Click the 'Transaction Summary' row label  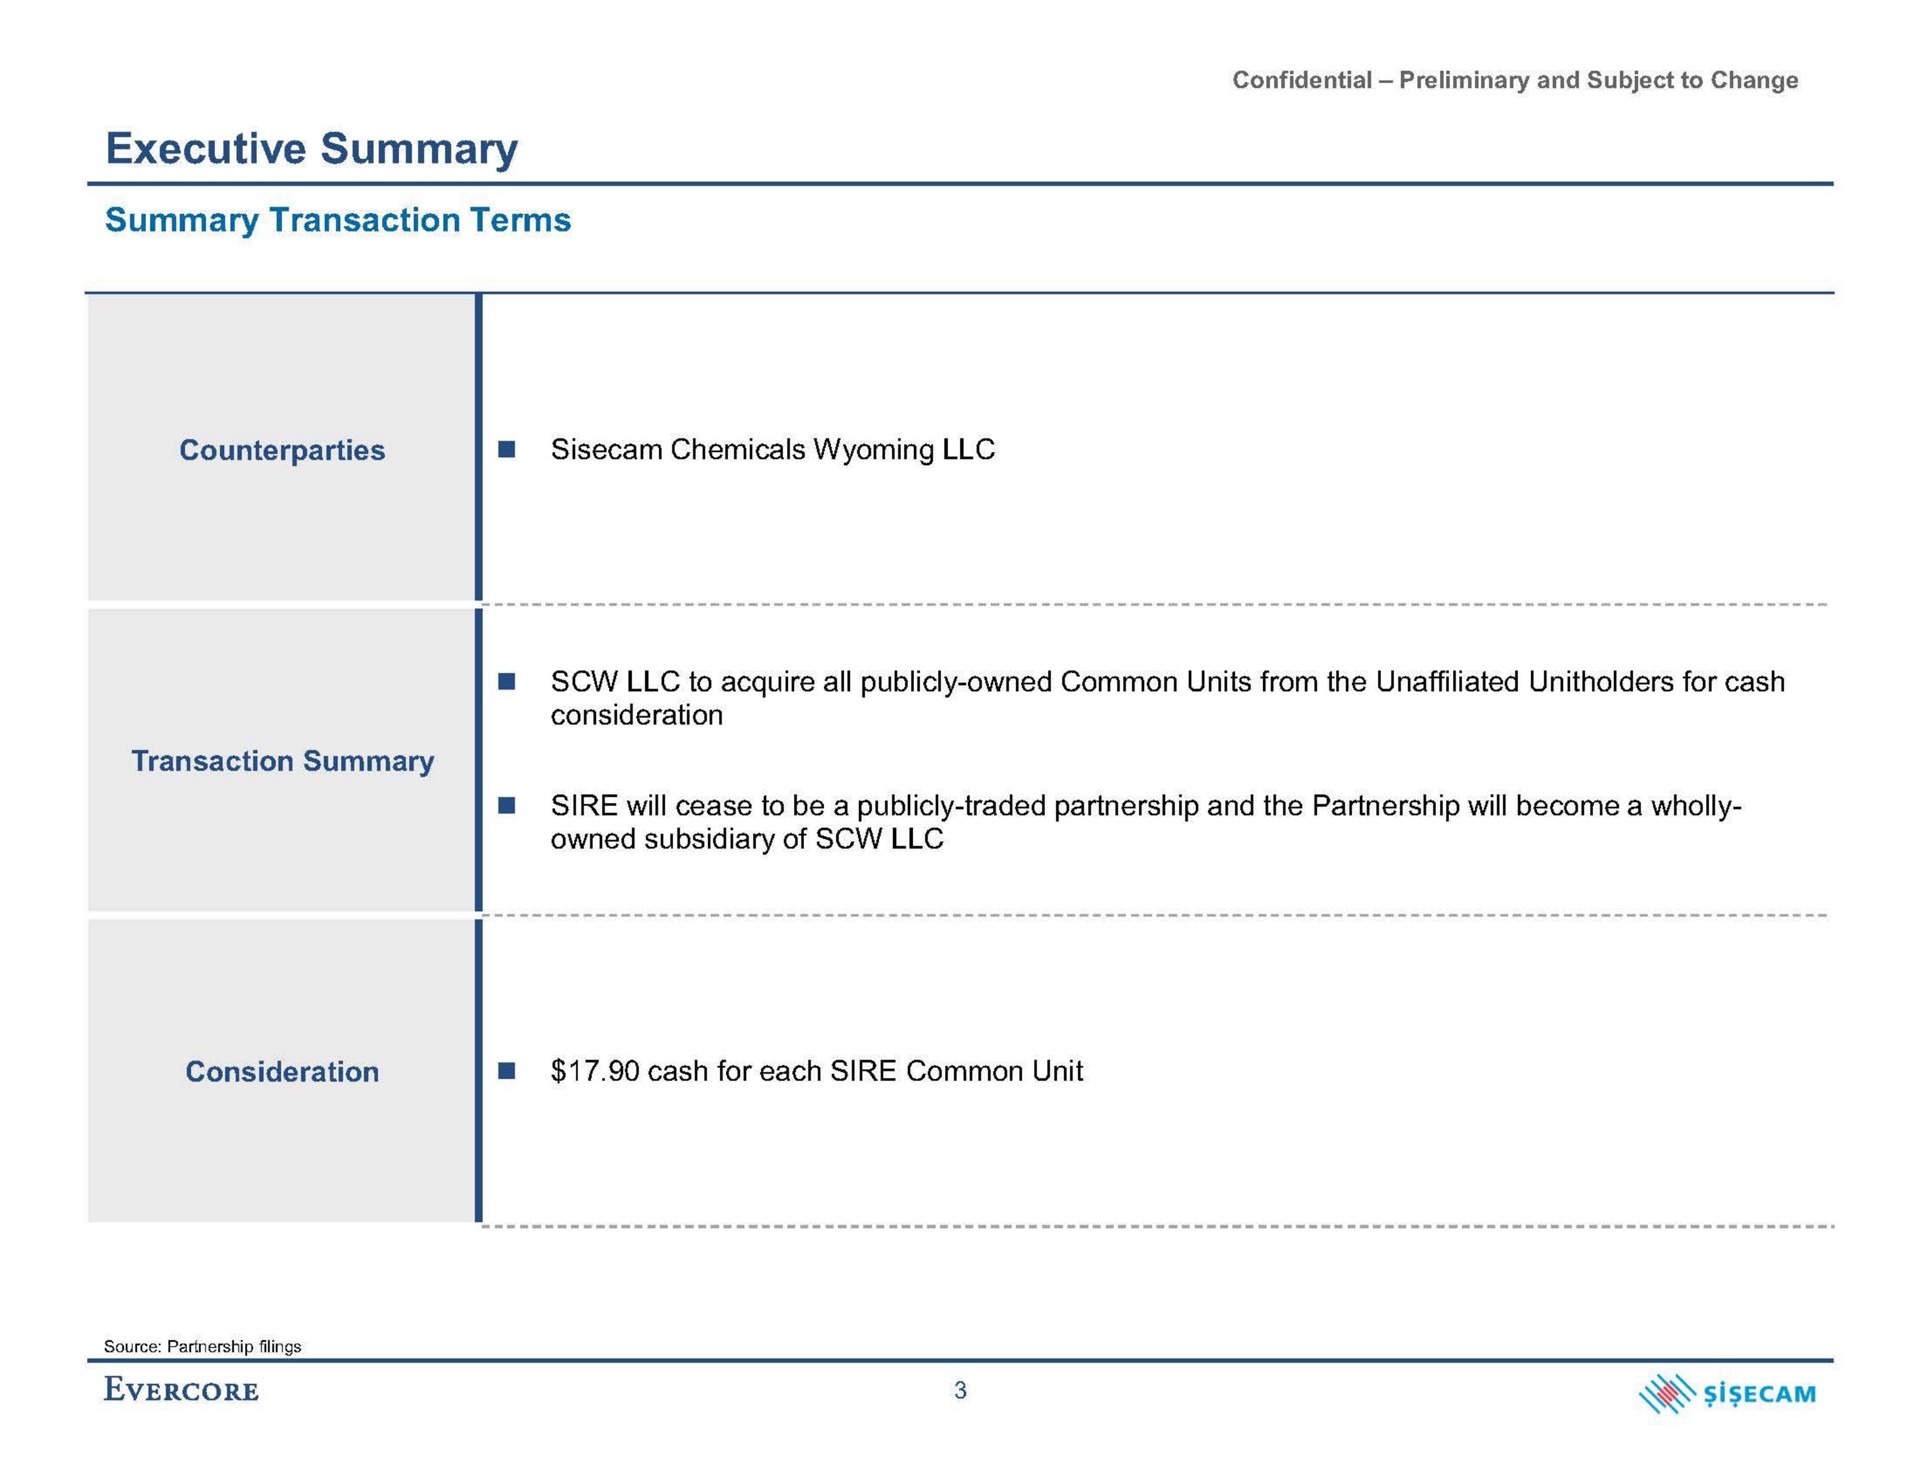(282, 761)
